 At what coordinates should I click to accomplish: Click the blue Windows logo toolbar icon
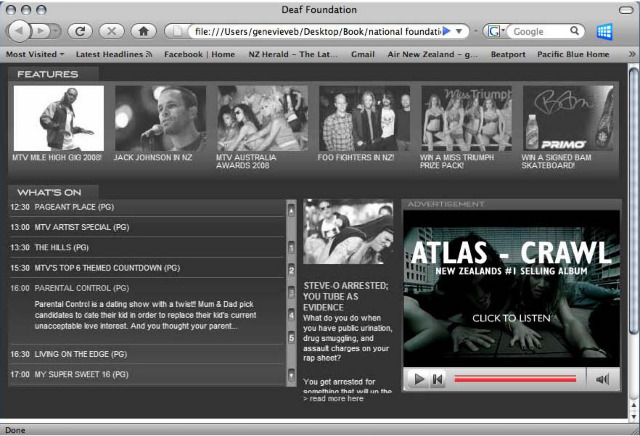pos(604,31)
